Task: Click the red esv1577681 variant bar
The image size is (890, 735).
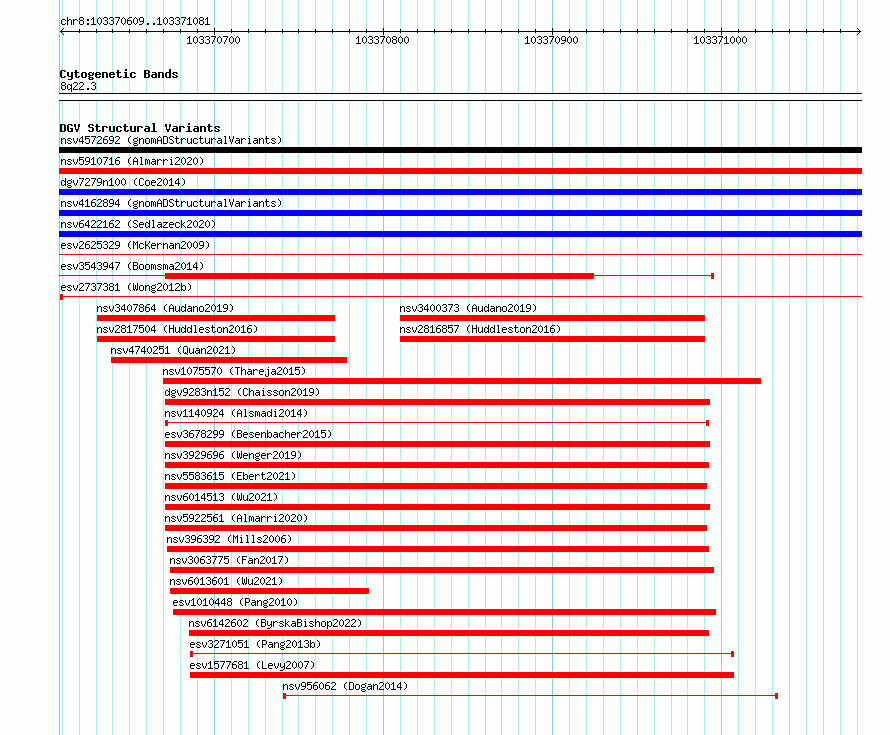Action: tap(462, 675)
